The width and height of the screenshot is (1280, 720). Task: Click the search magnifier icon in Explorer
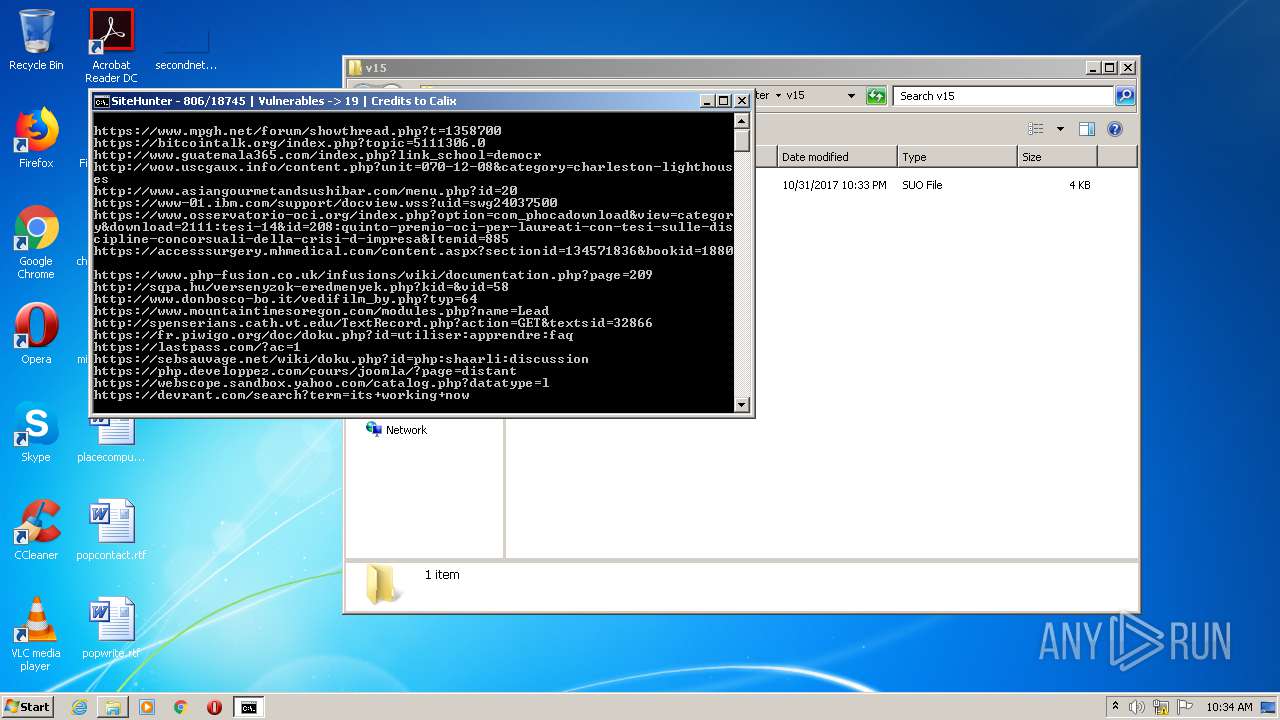1125,96
